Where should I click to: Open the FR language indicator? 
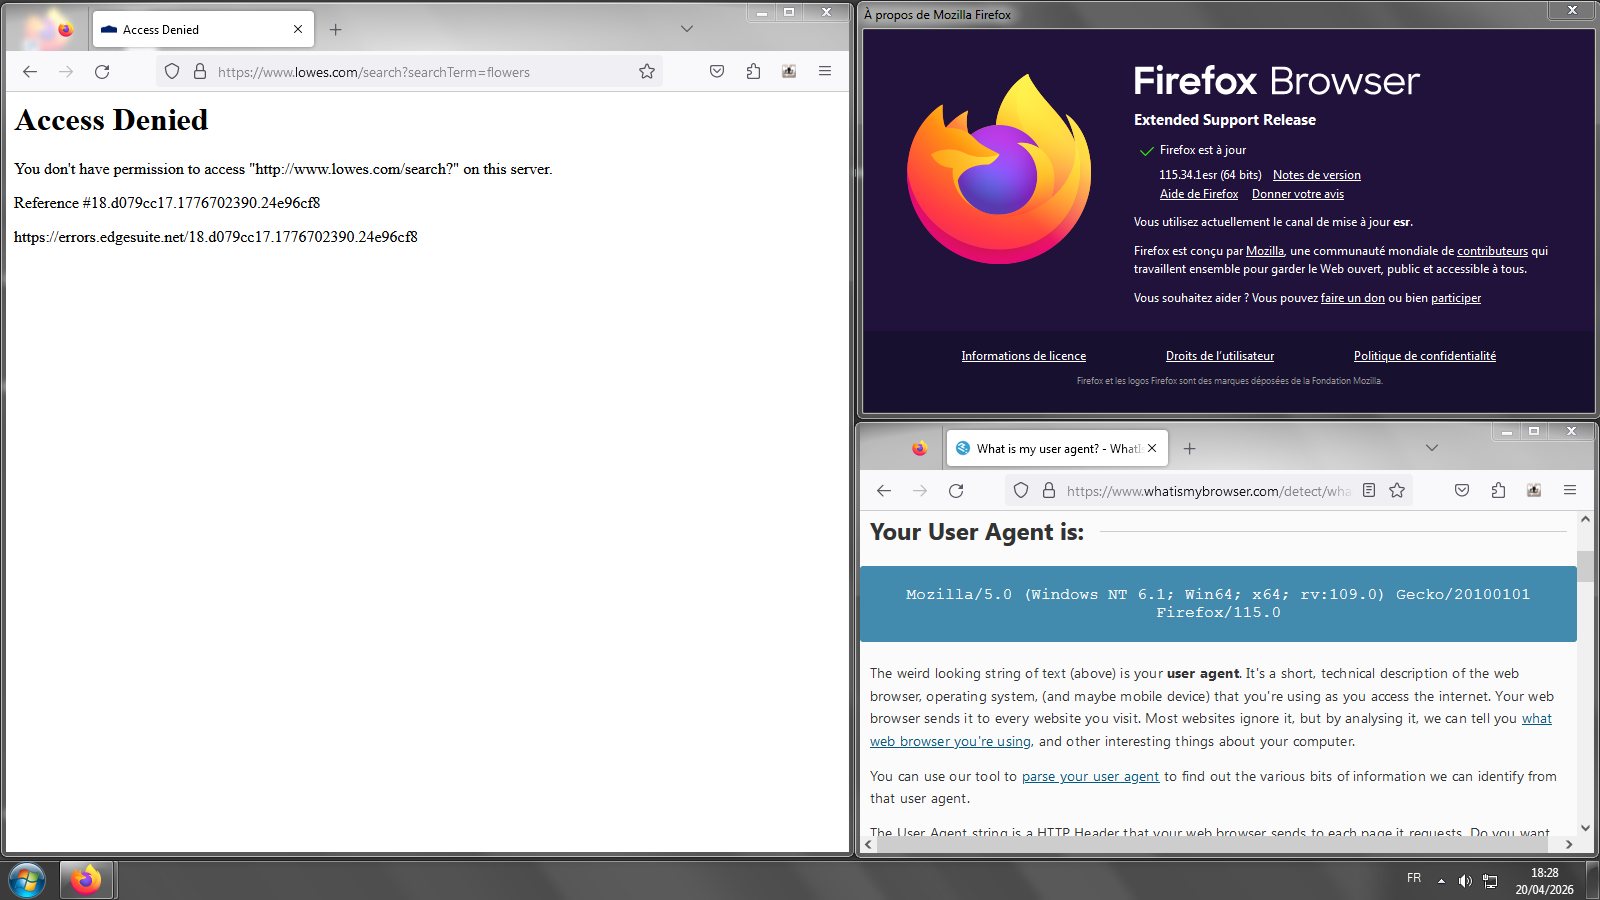tap(1414, 878)
